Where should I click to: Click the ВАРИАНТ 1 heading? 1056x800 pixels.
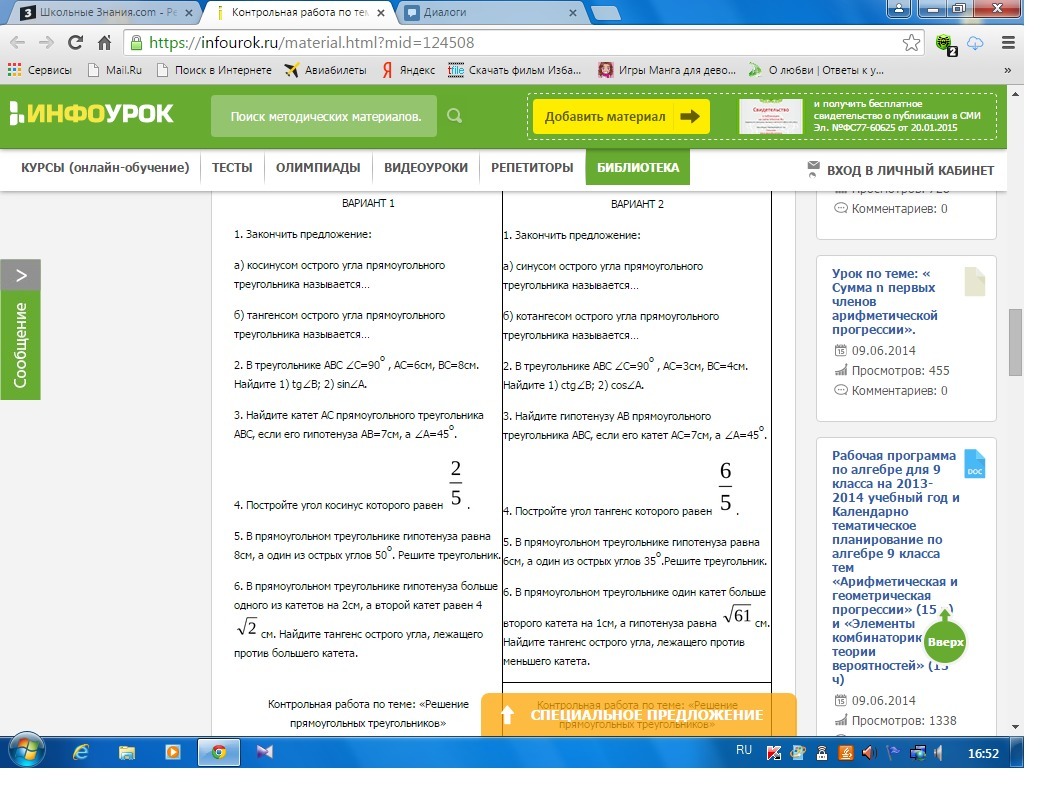(x=368, y=203)
